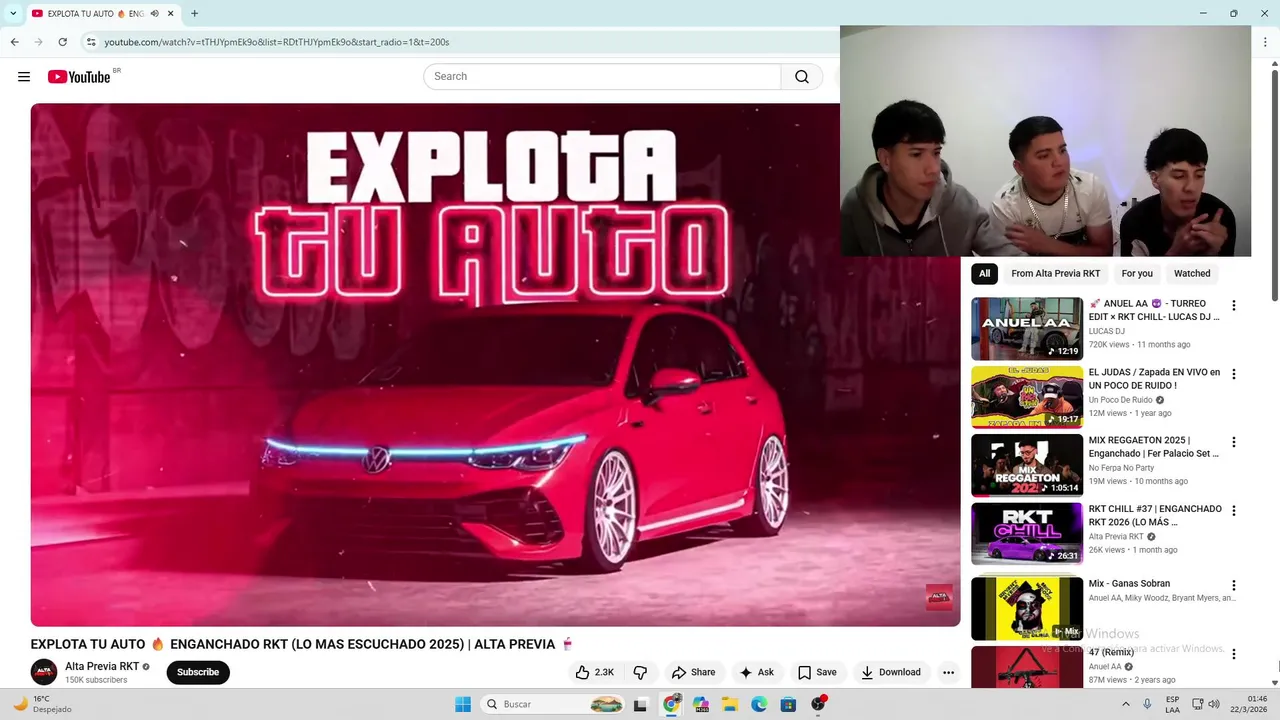Viewport: 1280px width, 720px height.
Task: Click the browser address bar URL
Action: click(x=277, y=42)
